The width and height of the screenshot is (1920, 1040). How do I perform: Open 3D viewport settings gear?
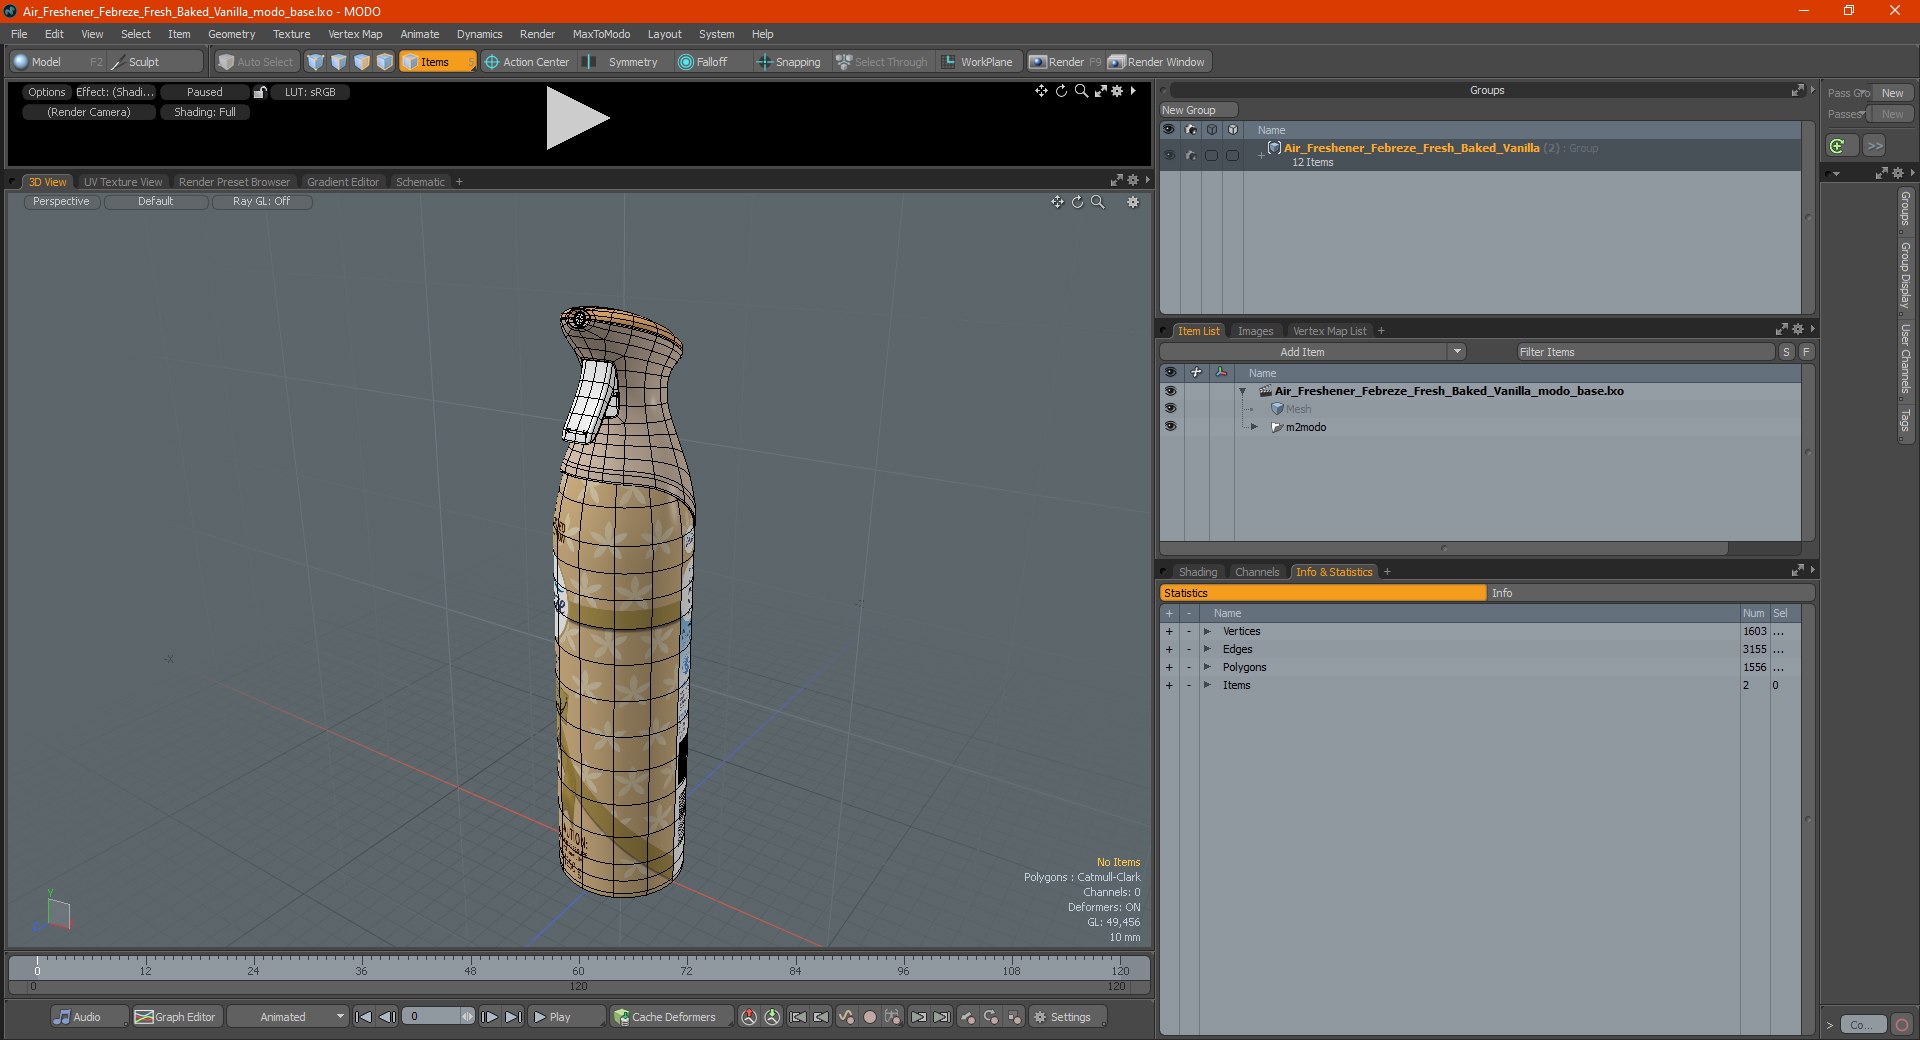(1133, 202)
